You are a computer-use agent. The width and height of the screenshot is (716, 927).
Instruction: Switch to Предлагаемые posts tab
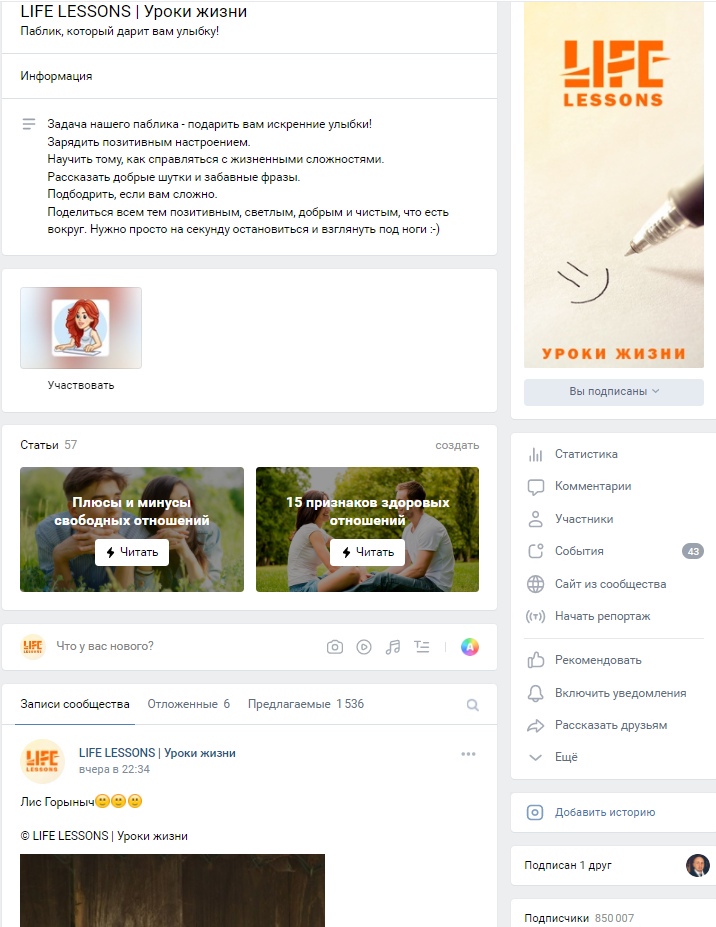click(x=306, y=704)
